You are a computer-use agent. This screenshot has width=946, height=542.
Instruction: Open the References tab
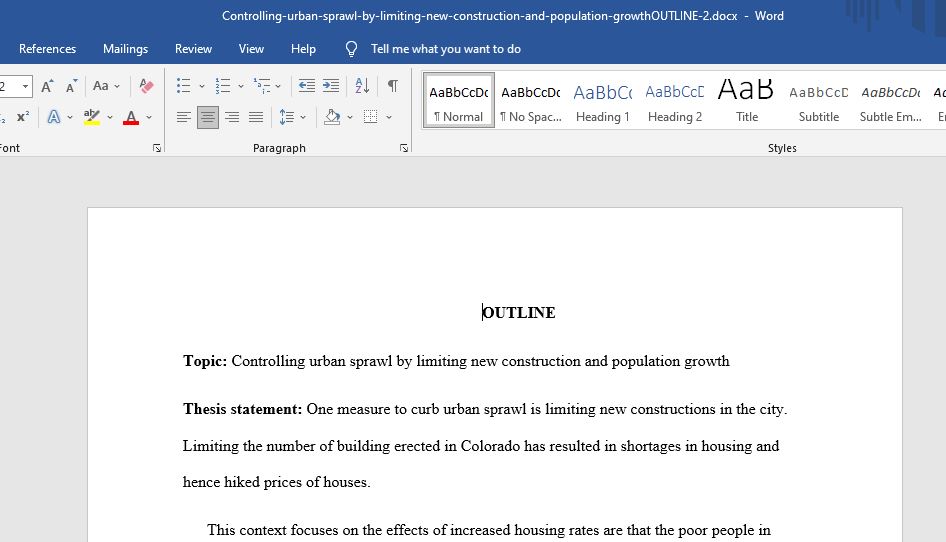tap(47, 49)
